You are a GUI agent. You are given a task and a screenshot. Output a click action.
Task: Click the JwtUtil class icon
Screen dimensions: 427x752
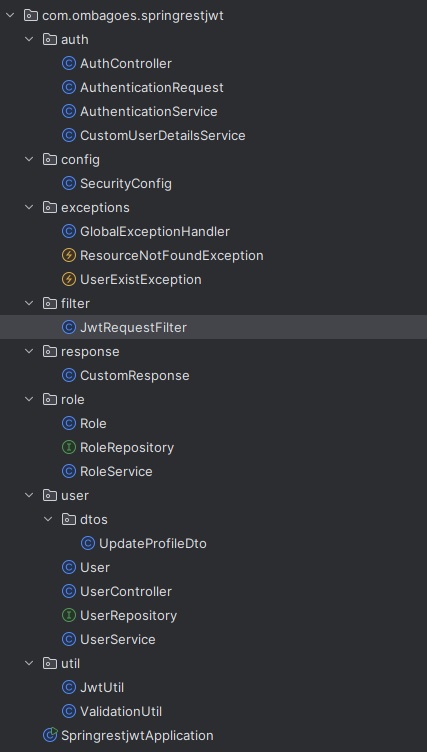(x=69, y=687)
